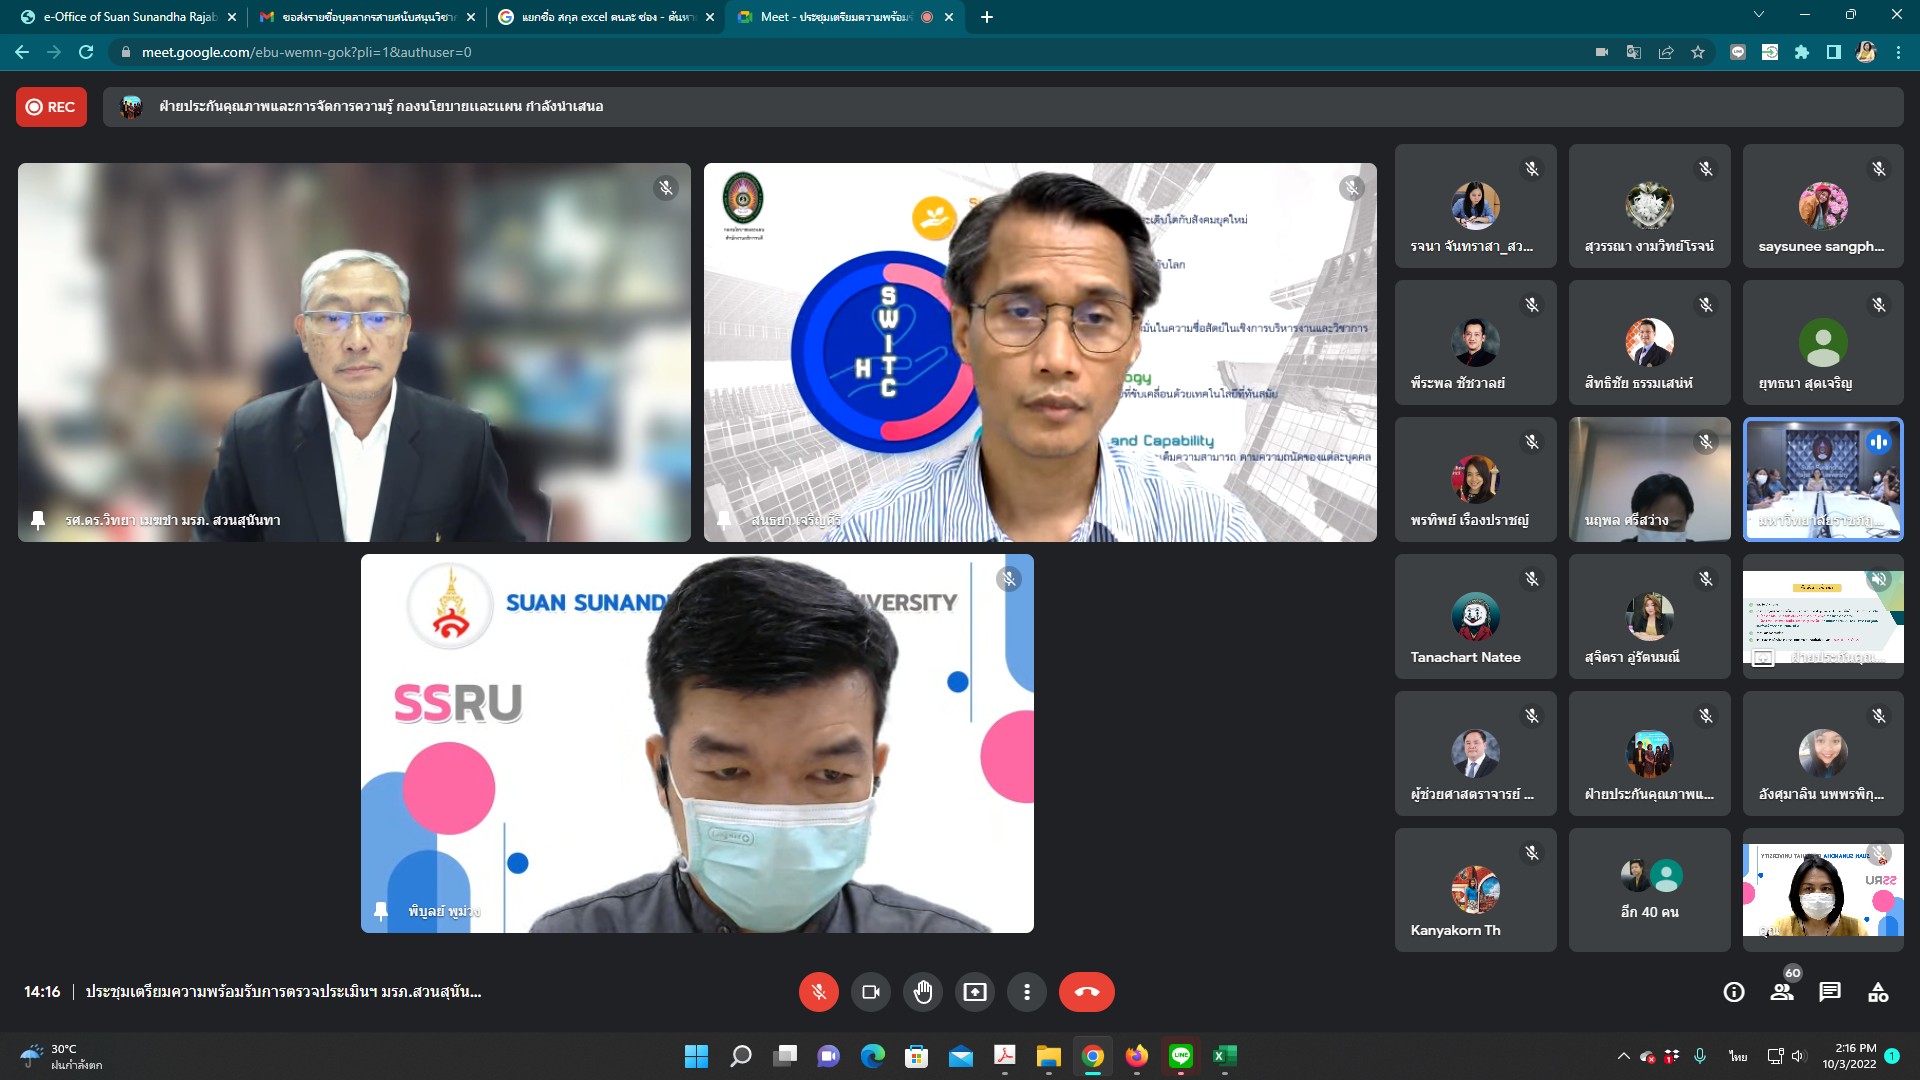Bookmark this page with the star icon

click(x=1698, y=52)
